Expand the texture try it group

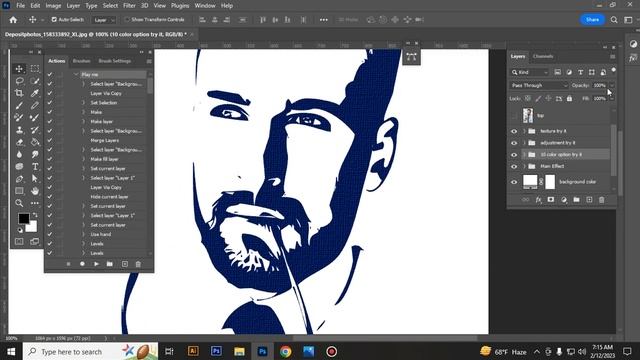click(x=524, y=131)
